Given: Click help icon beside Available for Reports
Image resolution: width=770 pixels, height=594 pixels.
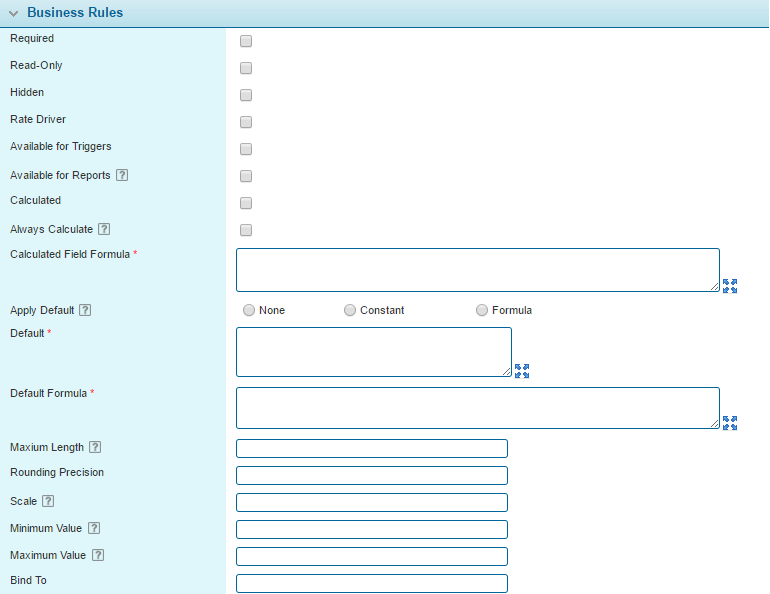Looking at the screenshot, I should click(x=122, y=176).
